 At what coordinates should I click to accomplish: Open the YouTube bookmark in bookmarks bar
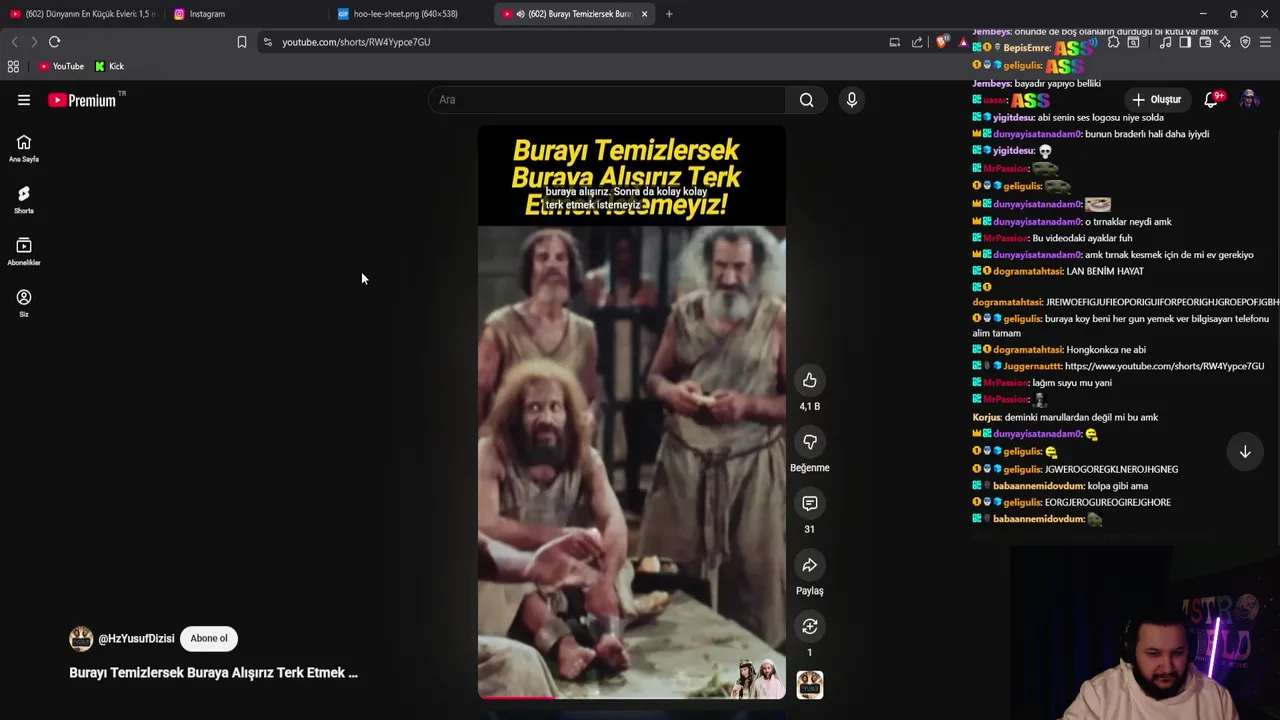pyautogui.click(x=61, y=66)
